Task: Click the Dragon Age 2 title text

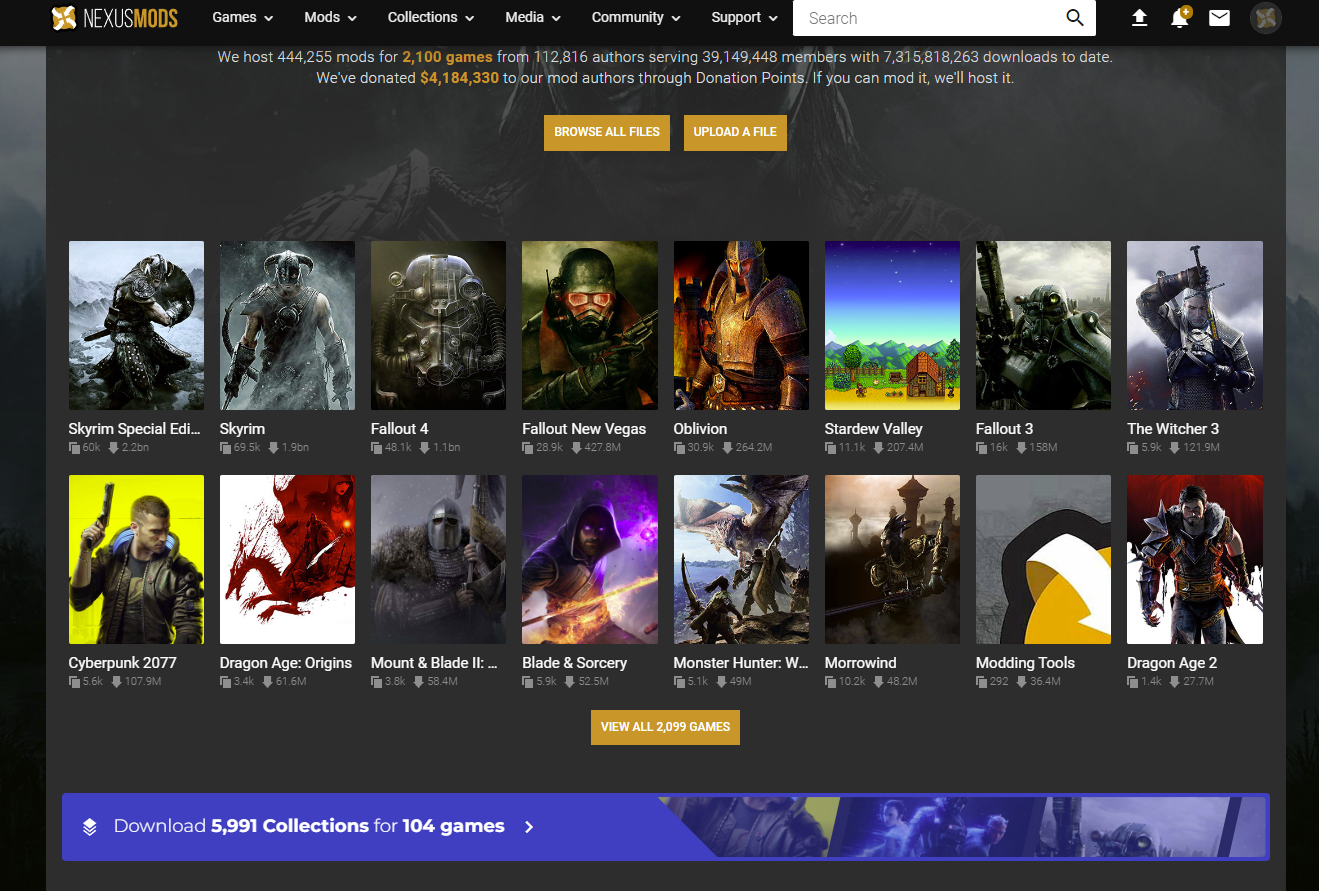Action: [x=1172, y=662]
